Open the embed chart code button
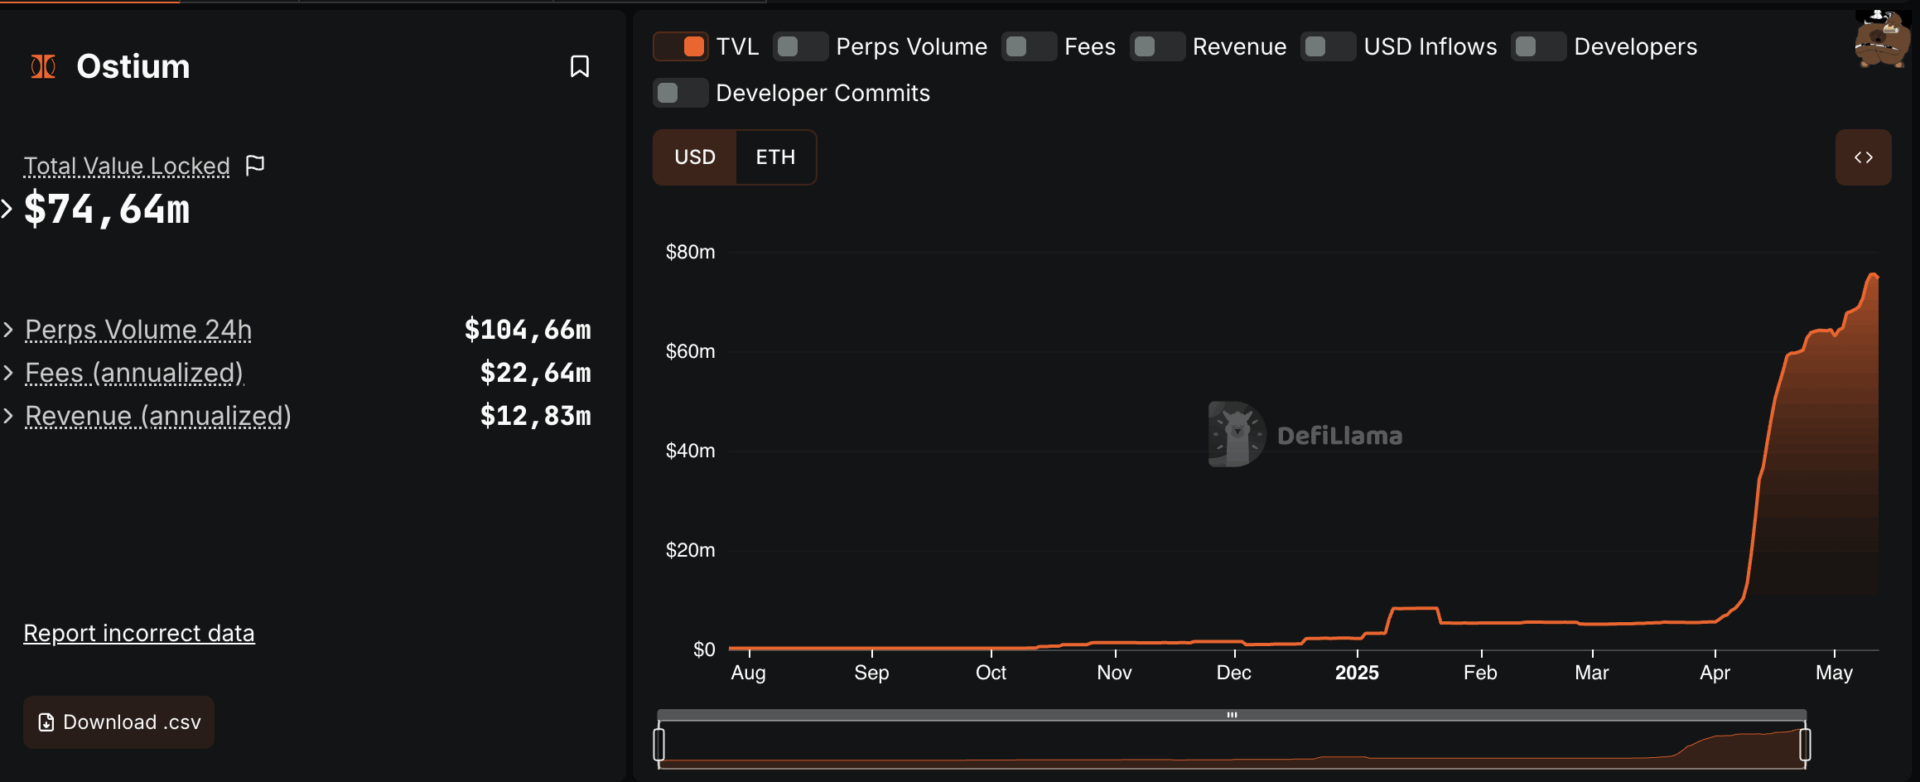1920x782 pixels. pos(1863,157)
